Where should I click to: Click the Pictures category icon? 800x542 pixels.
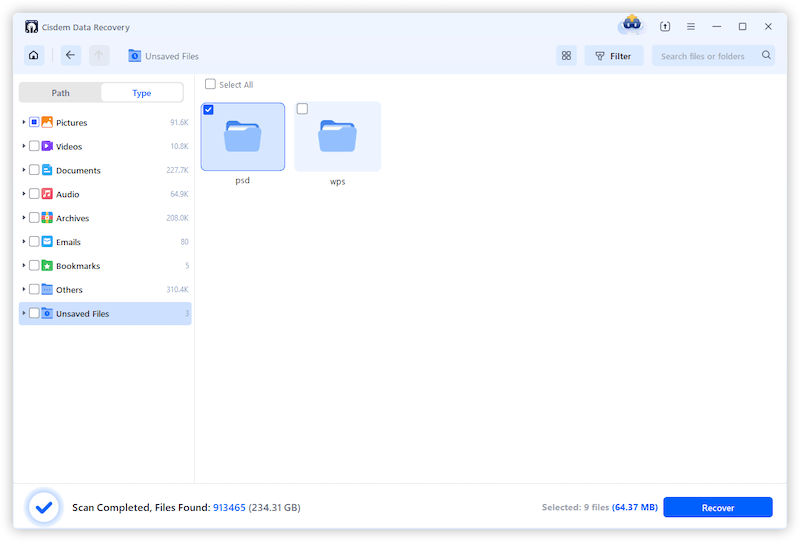point(47,122)
